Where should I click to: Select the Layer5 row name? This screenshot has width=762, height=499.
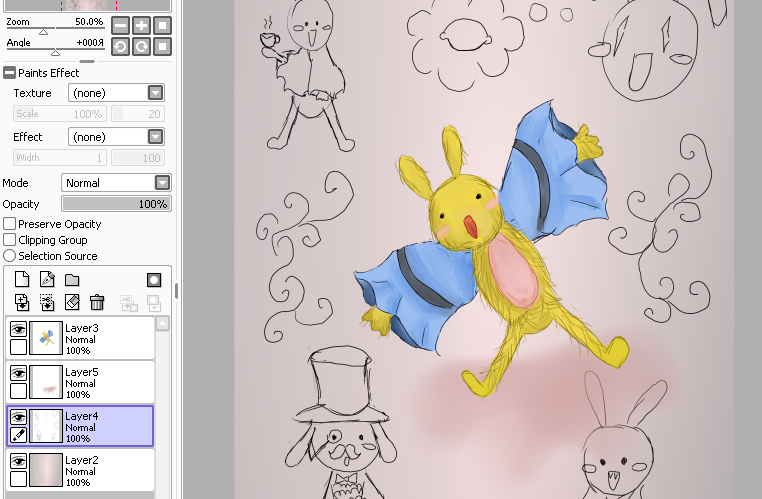point(82,372)
